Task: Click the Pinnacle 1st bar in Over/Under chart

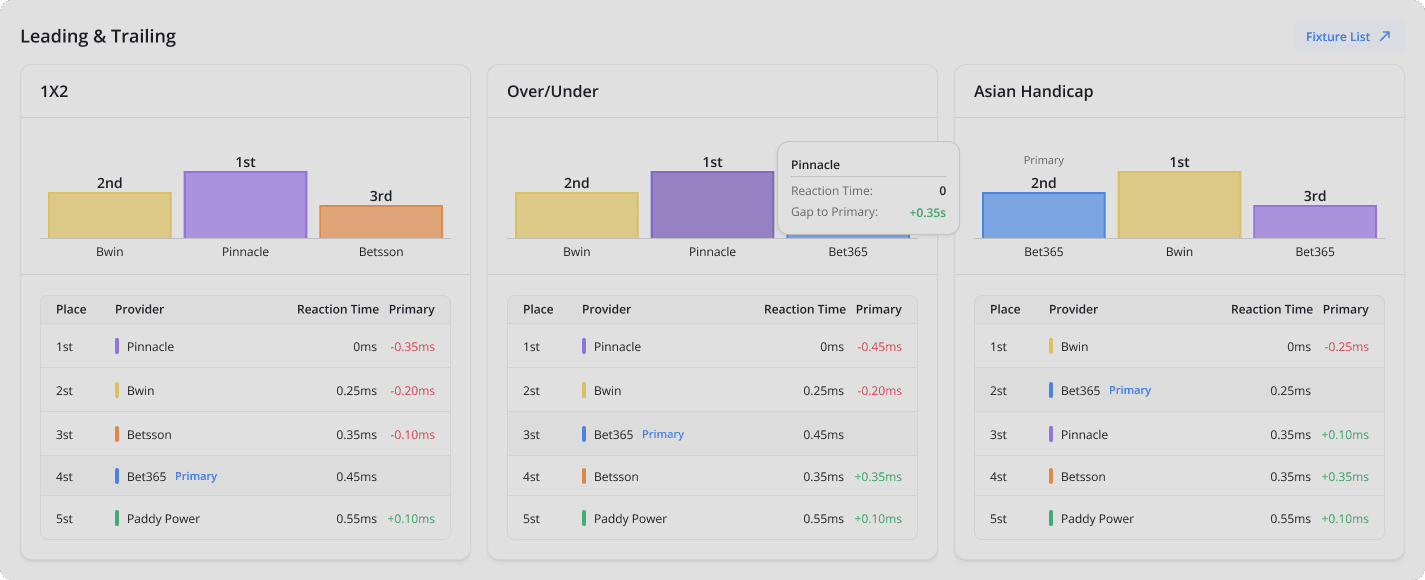Action: pyautogui.click(x=712, y=204)
